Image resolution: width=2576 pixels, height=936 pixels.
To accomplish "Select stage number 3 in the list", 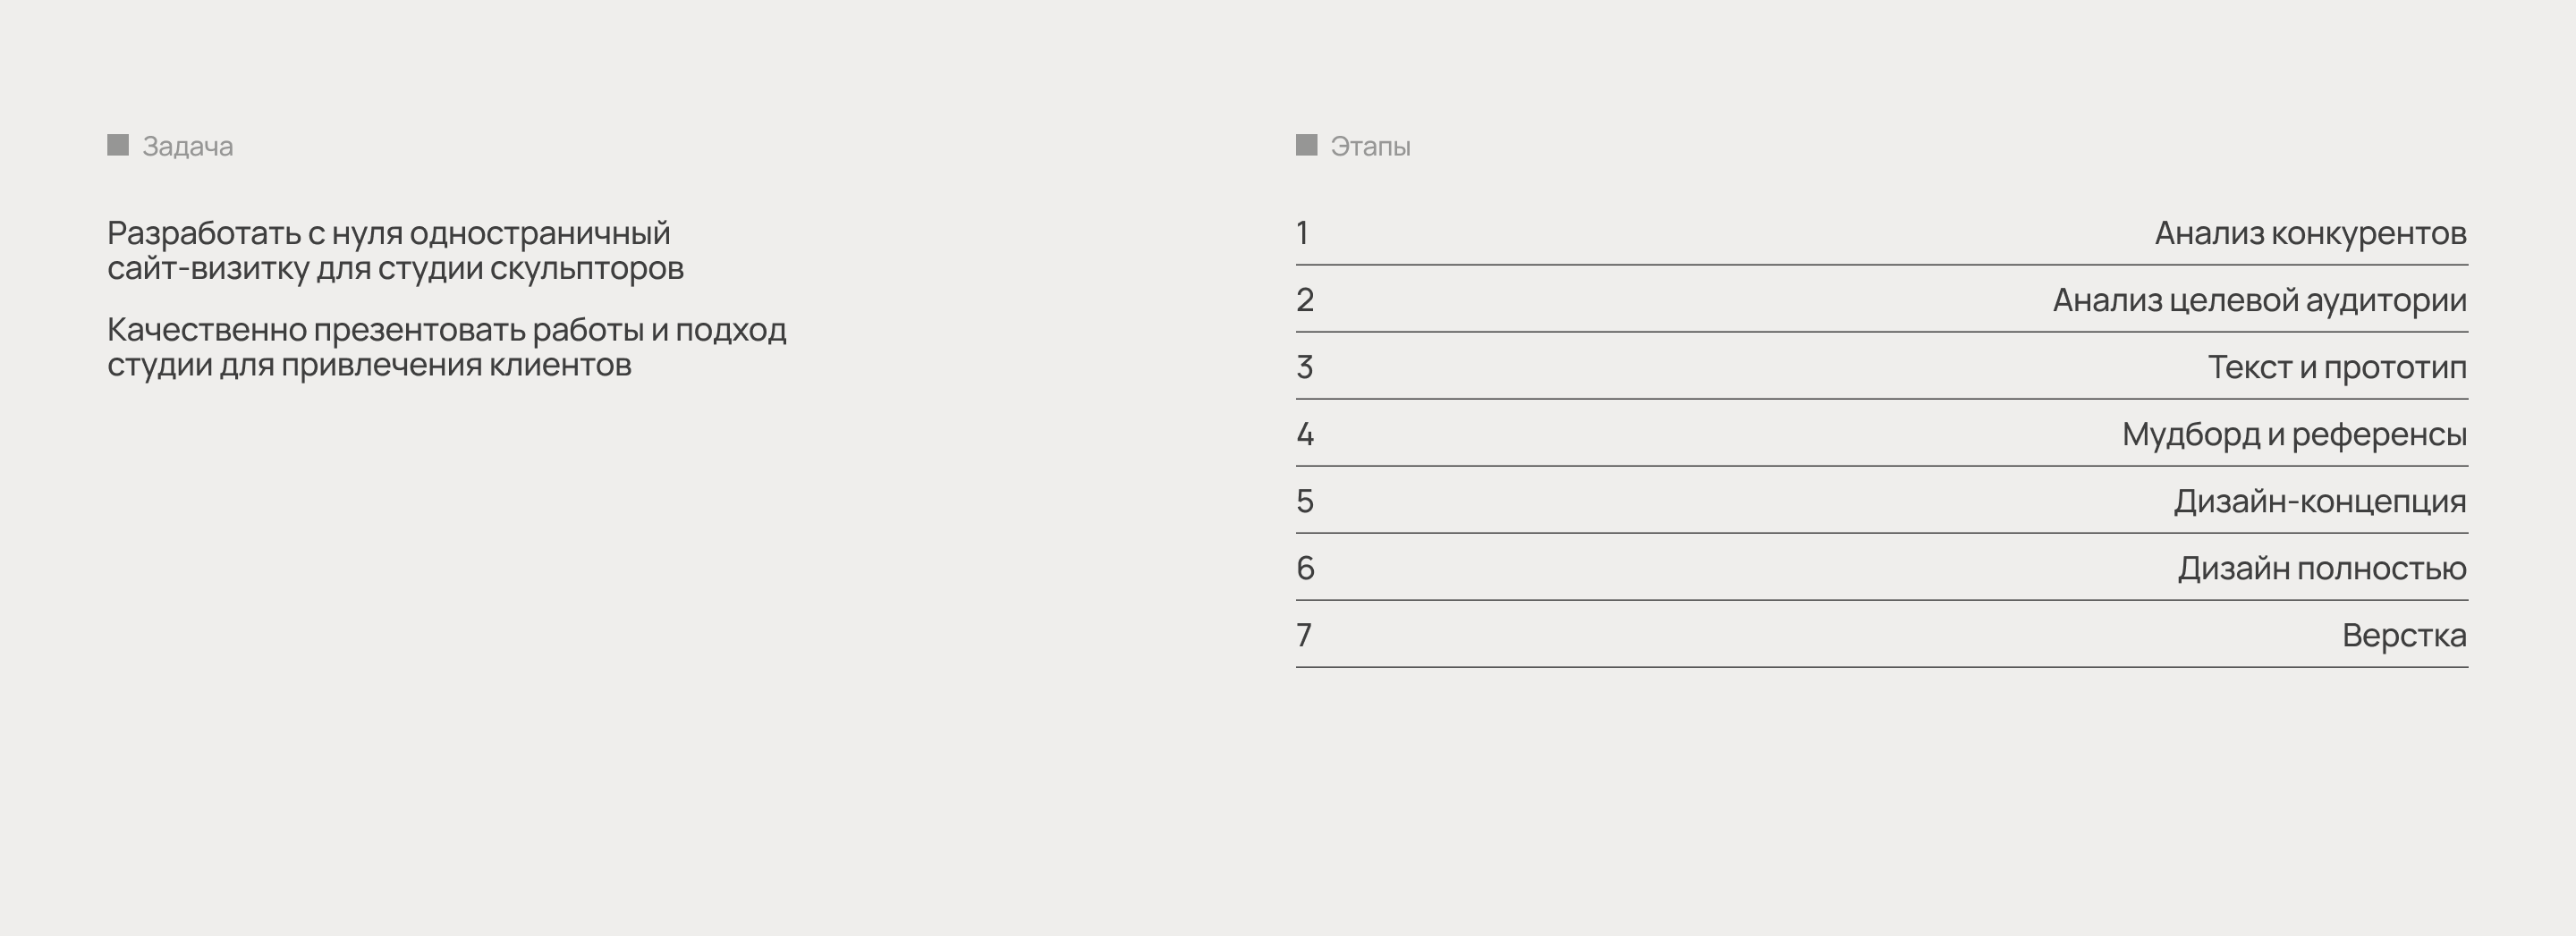I will tap(1305, 367).
